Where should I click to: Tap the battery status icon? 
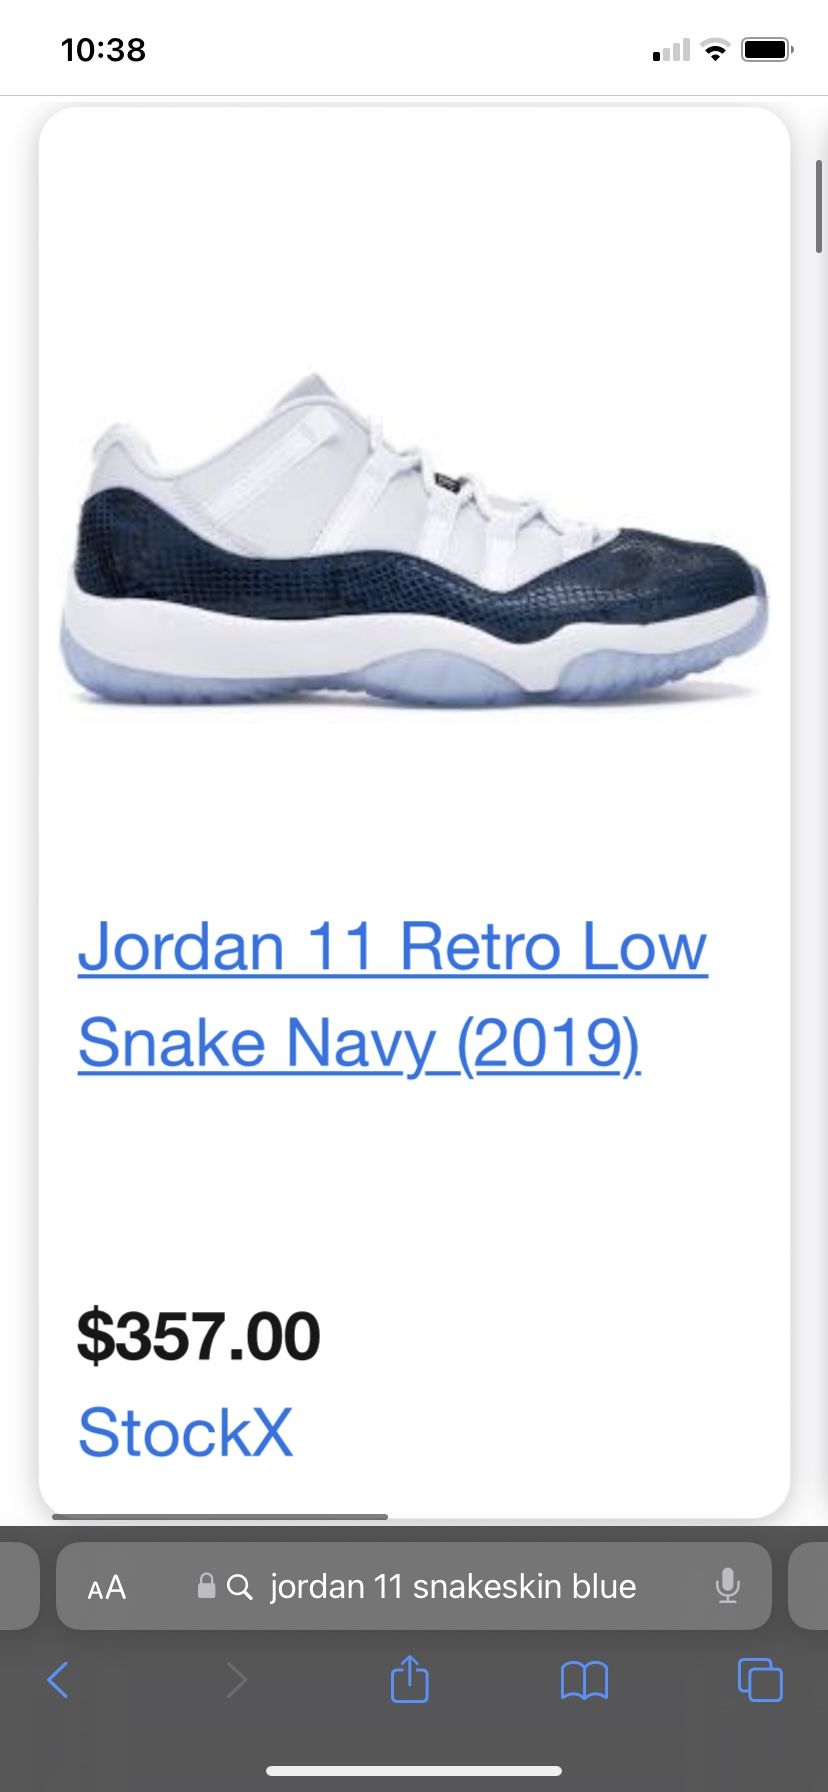click(x=768, y=49)
